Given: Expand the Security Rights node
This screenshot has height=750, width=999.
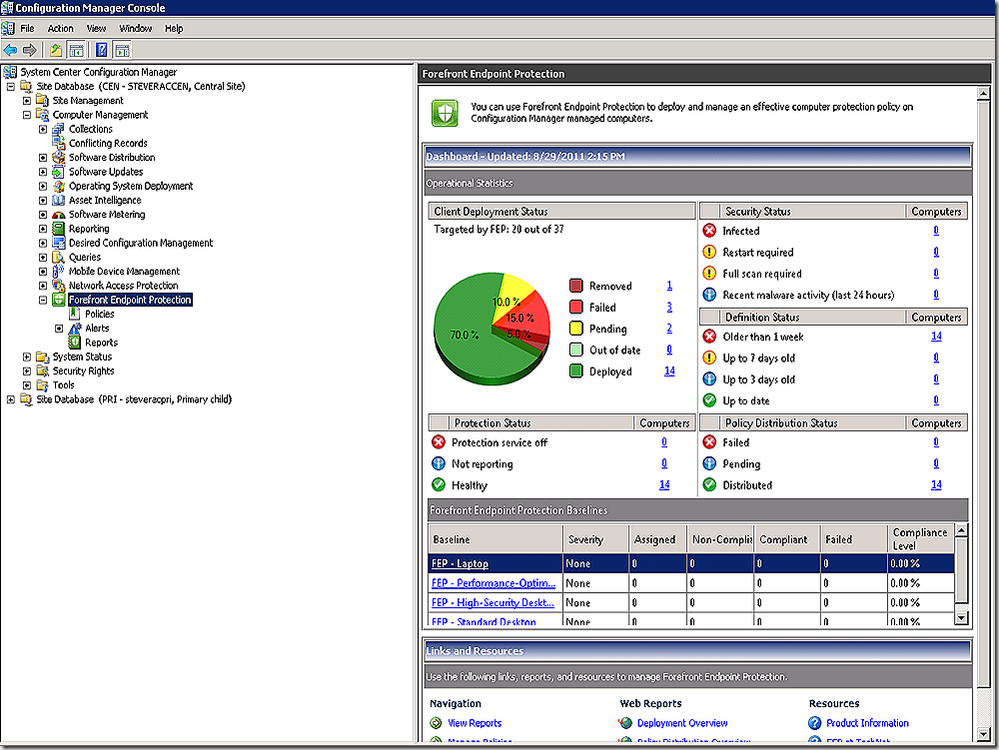Looking at the screenshot, I should [x=27, y=371].
